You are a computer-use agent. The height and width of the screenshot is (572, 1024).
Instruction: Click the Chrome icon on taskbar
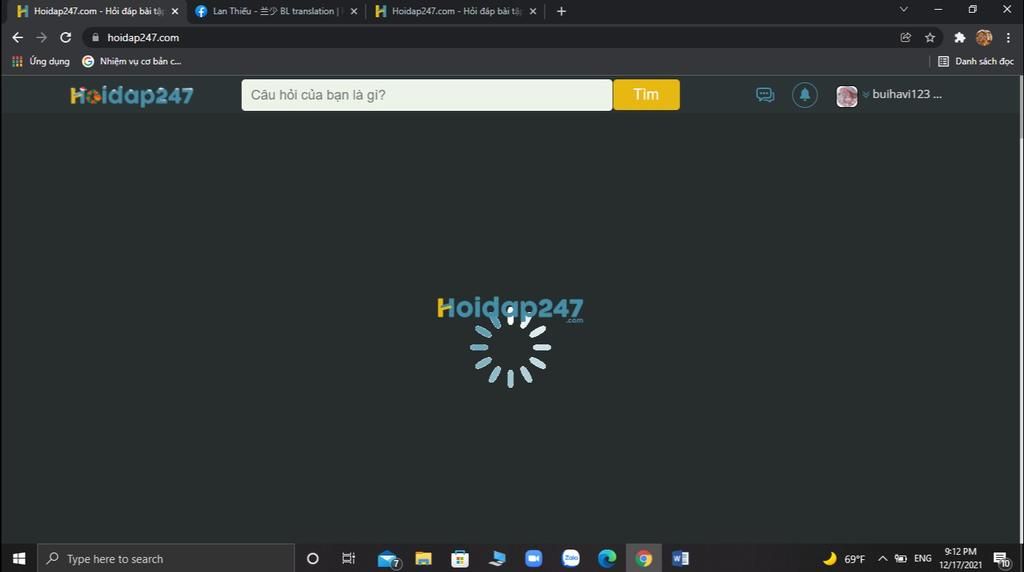[643, 558]
